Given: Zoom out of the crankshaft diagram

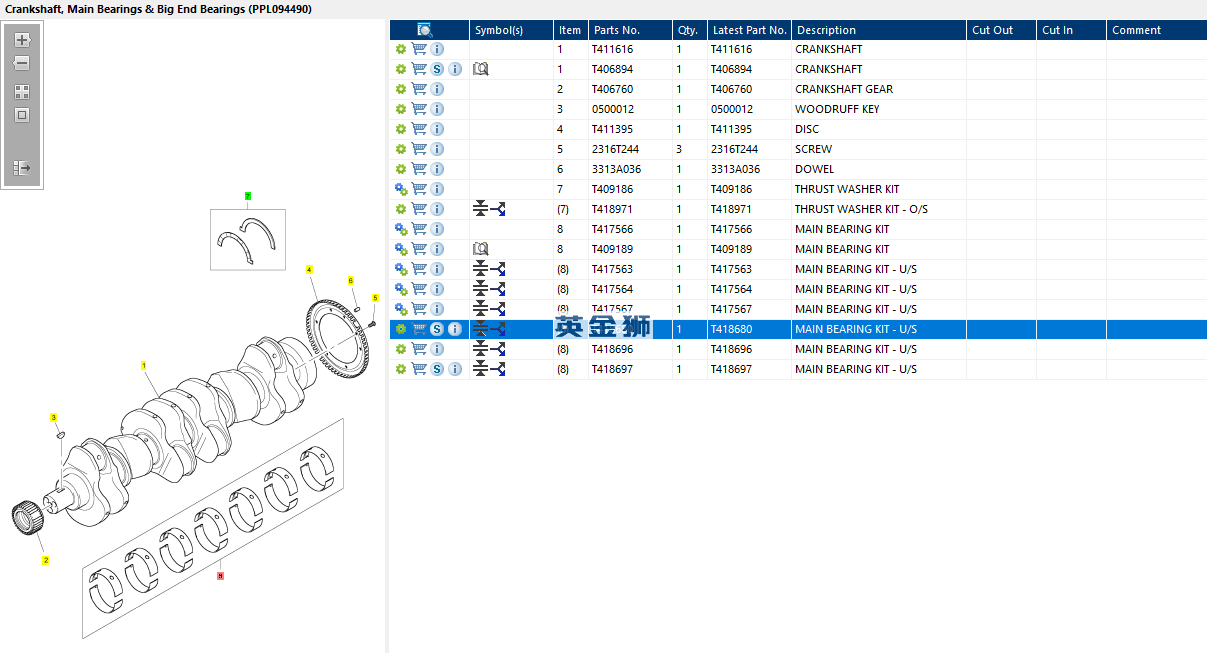Looking at the screenshot, I should 22,63.
